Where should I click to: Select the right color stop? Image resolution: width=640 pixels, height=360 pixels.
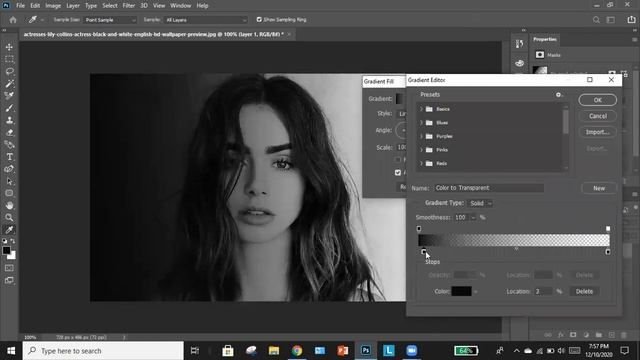pyautogui.click(x=608, y=252)
